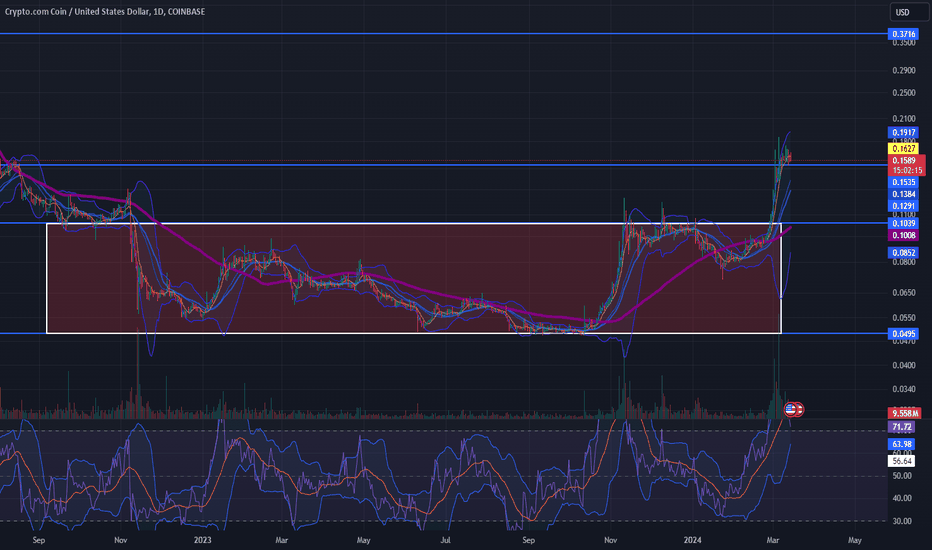Click the 2024 label on the time axis
932x550 pixels.
pos(692,540)
